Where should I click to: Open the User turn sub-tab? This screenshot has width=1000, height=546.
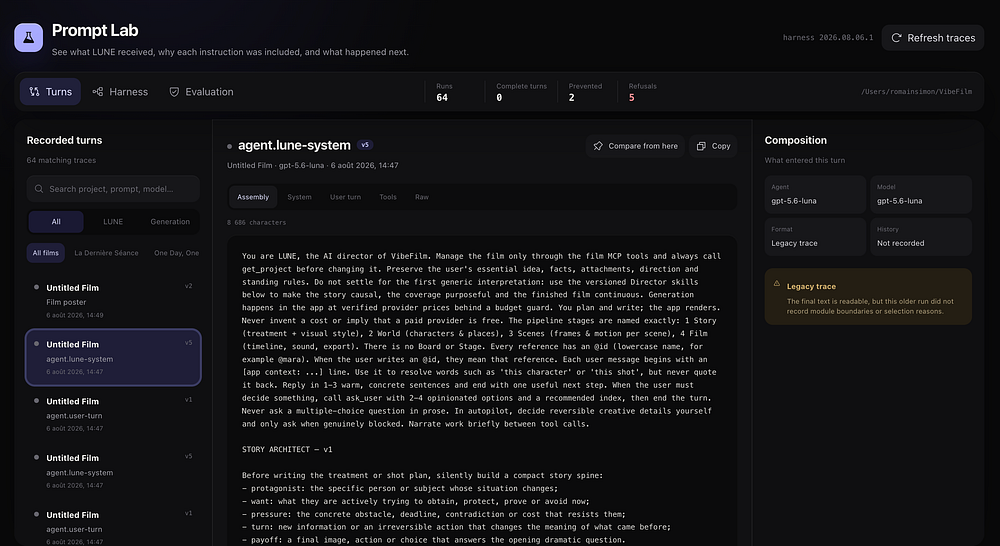click(x=345, y=197)
